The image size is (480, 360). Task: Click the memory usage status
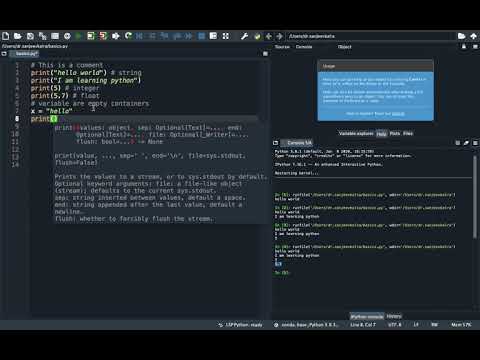click(461, 325)
